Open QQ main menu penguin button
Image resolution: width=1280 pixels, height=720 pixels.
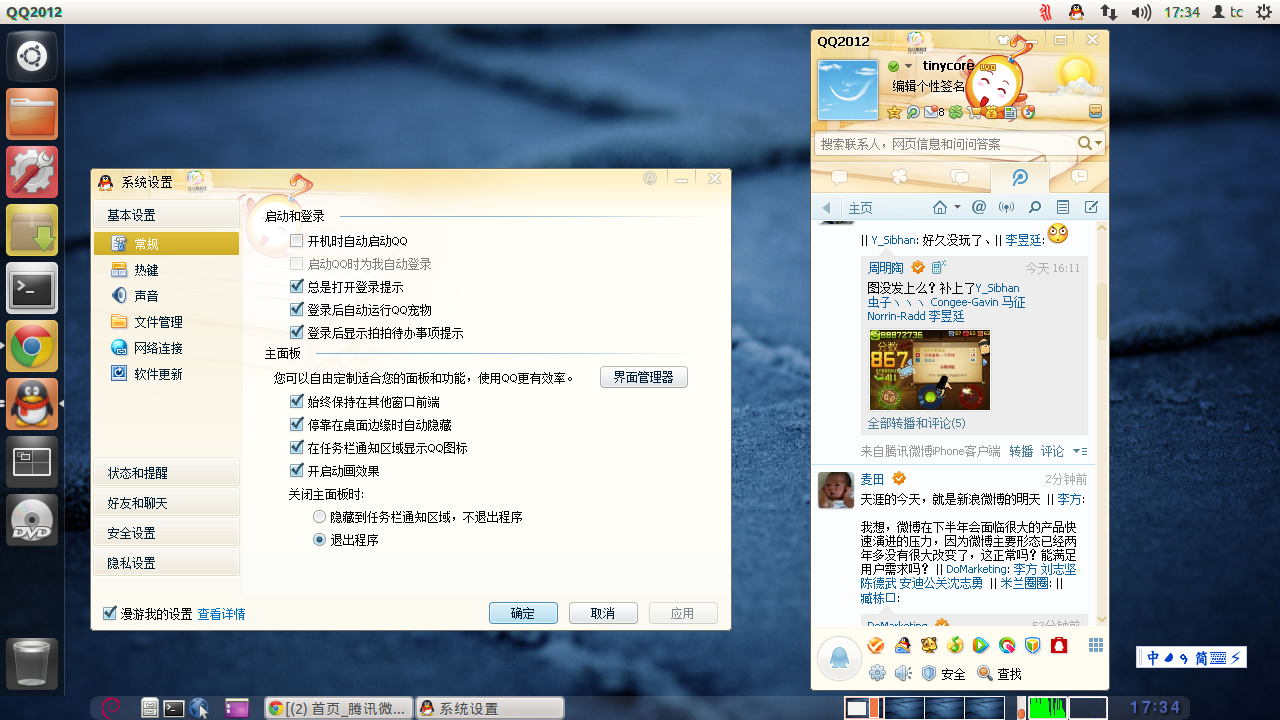click(x=839, y=658)
